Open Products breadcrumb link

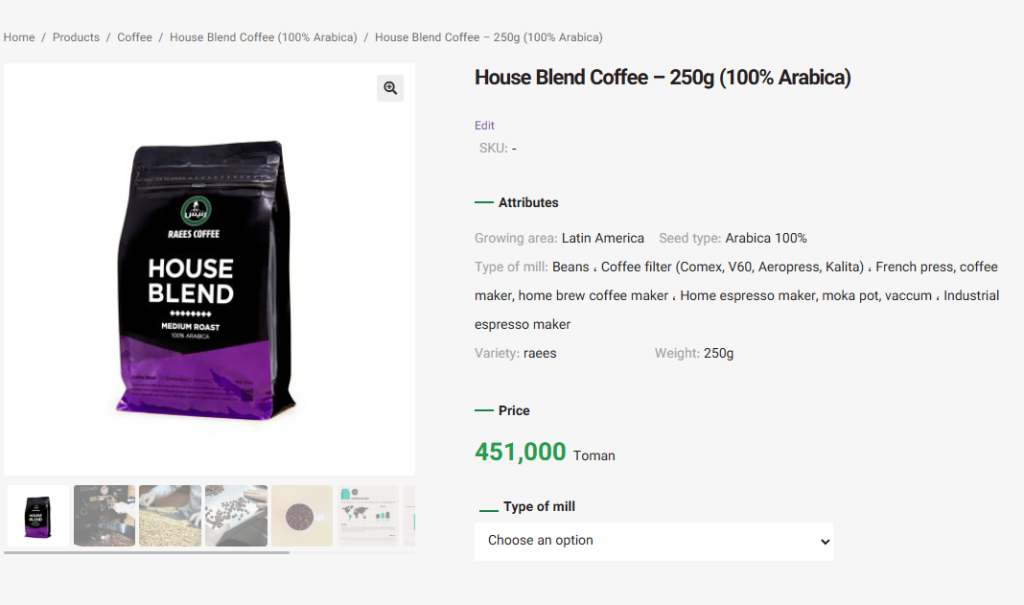pyautogui.click(x=76, y=37)
